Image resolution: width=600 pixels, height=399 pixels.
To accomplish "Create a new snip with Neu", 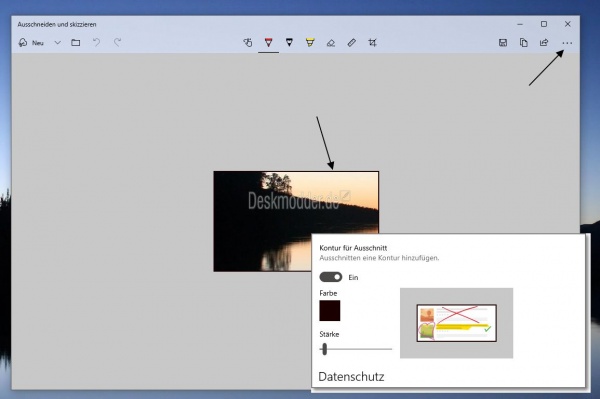I will point(31,43).
